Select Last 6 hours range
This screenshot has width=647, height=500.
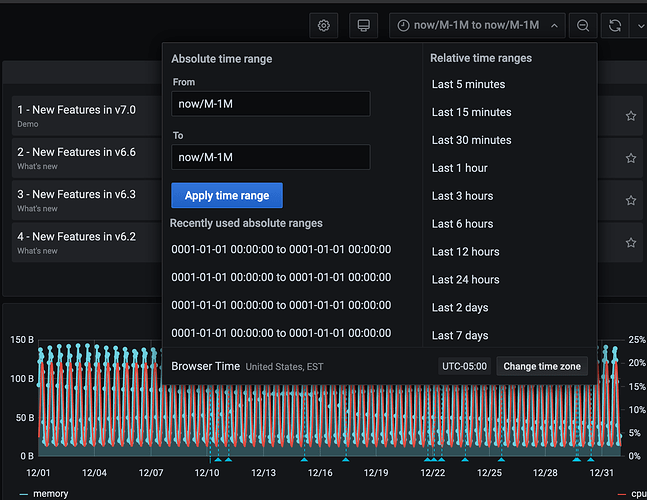coord(463,224)
